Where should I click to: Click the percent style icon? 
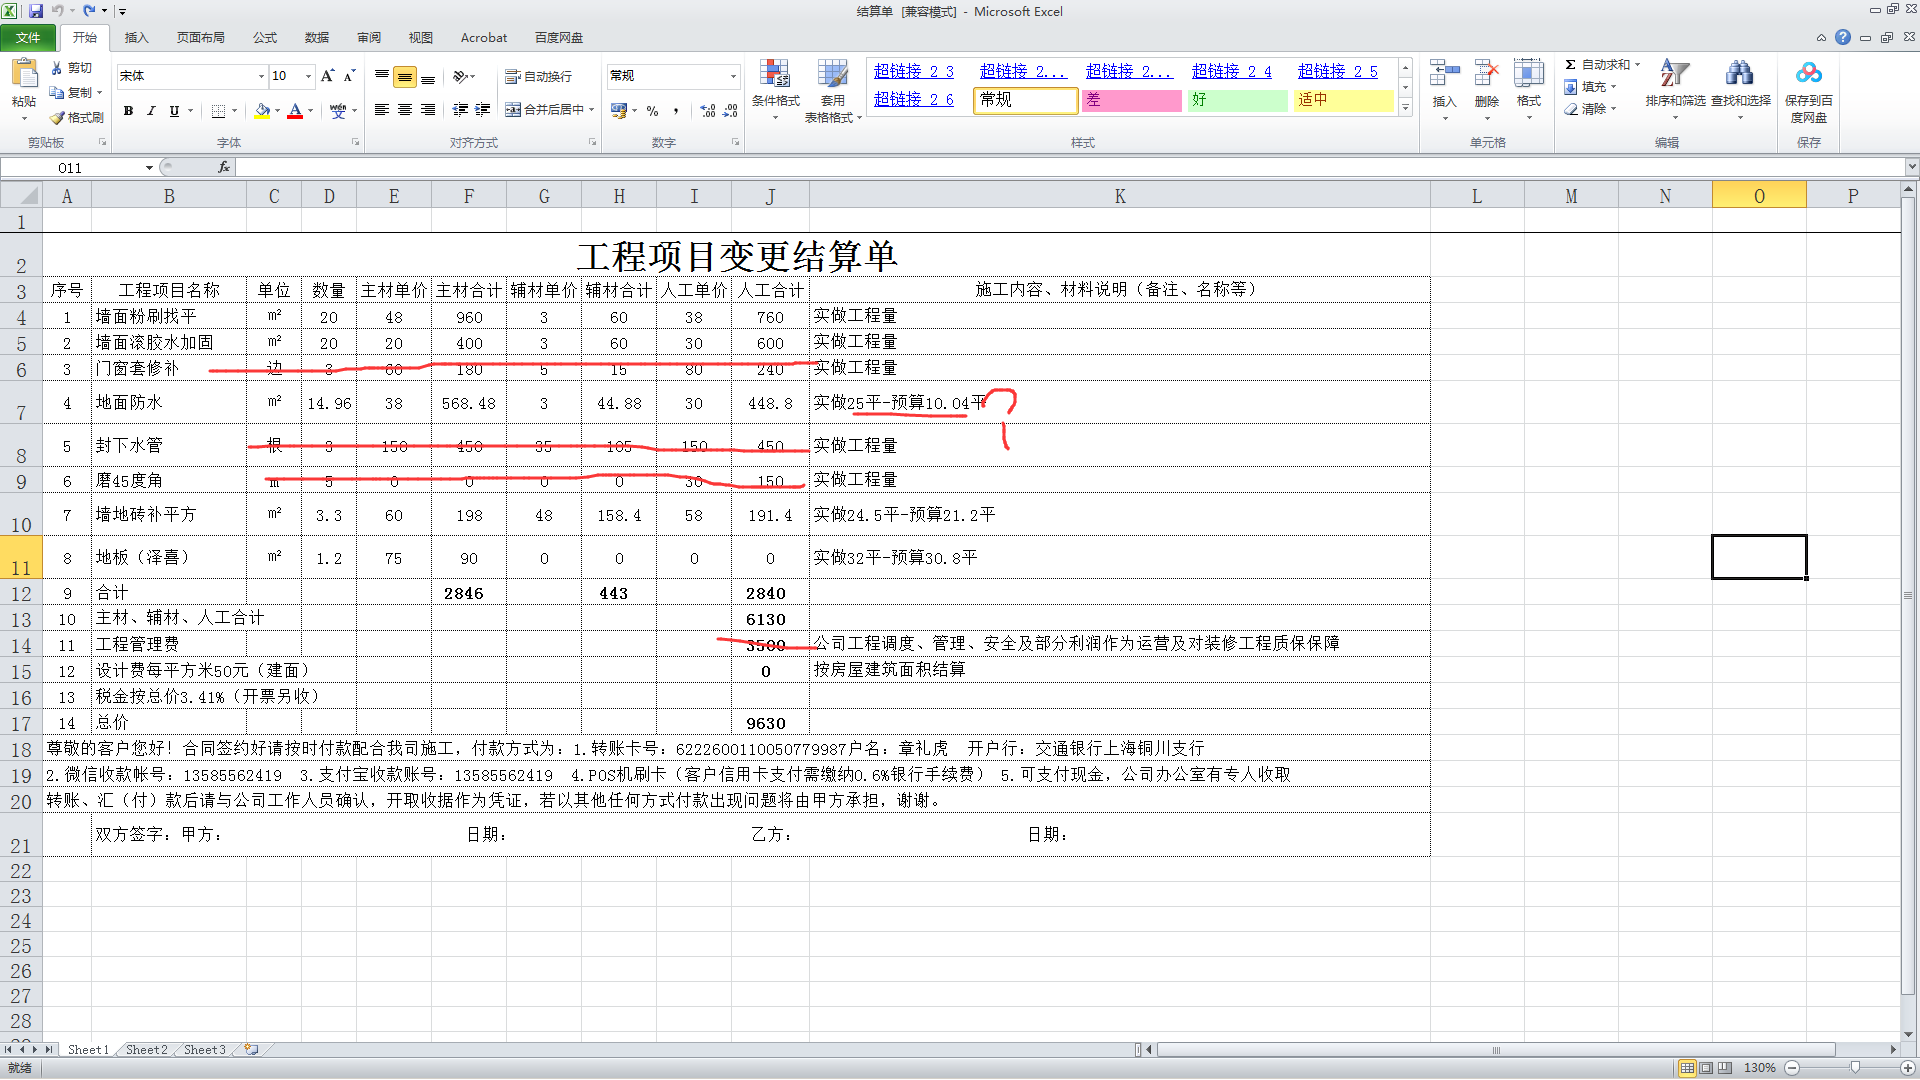(x=652, y=111)
